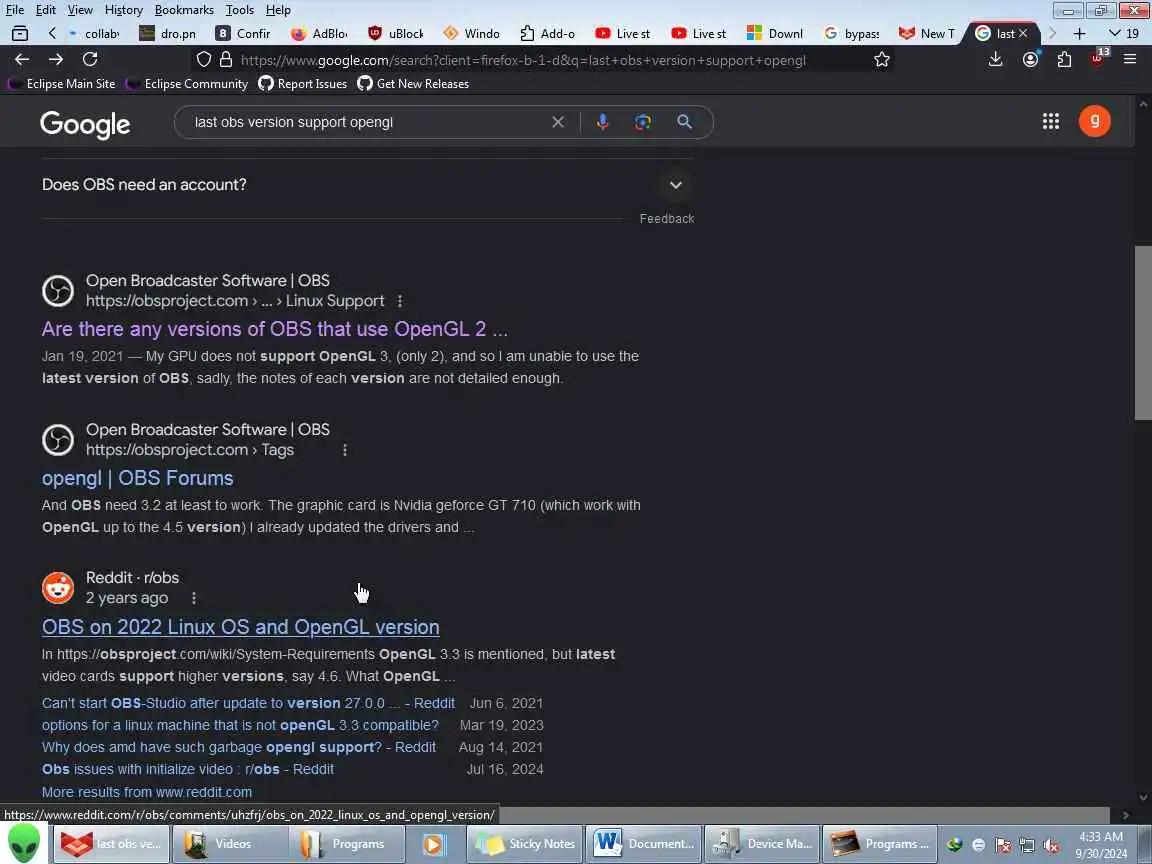The width and height of the screenshot is (1152, 864).
Task: Open the list-all-tabs dropdown showing 19
Action: (x=1123, y=33)
